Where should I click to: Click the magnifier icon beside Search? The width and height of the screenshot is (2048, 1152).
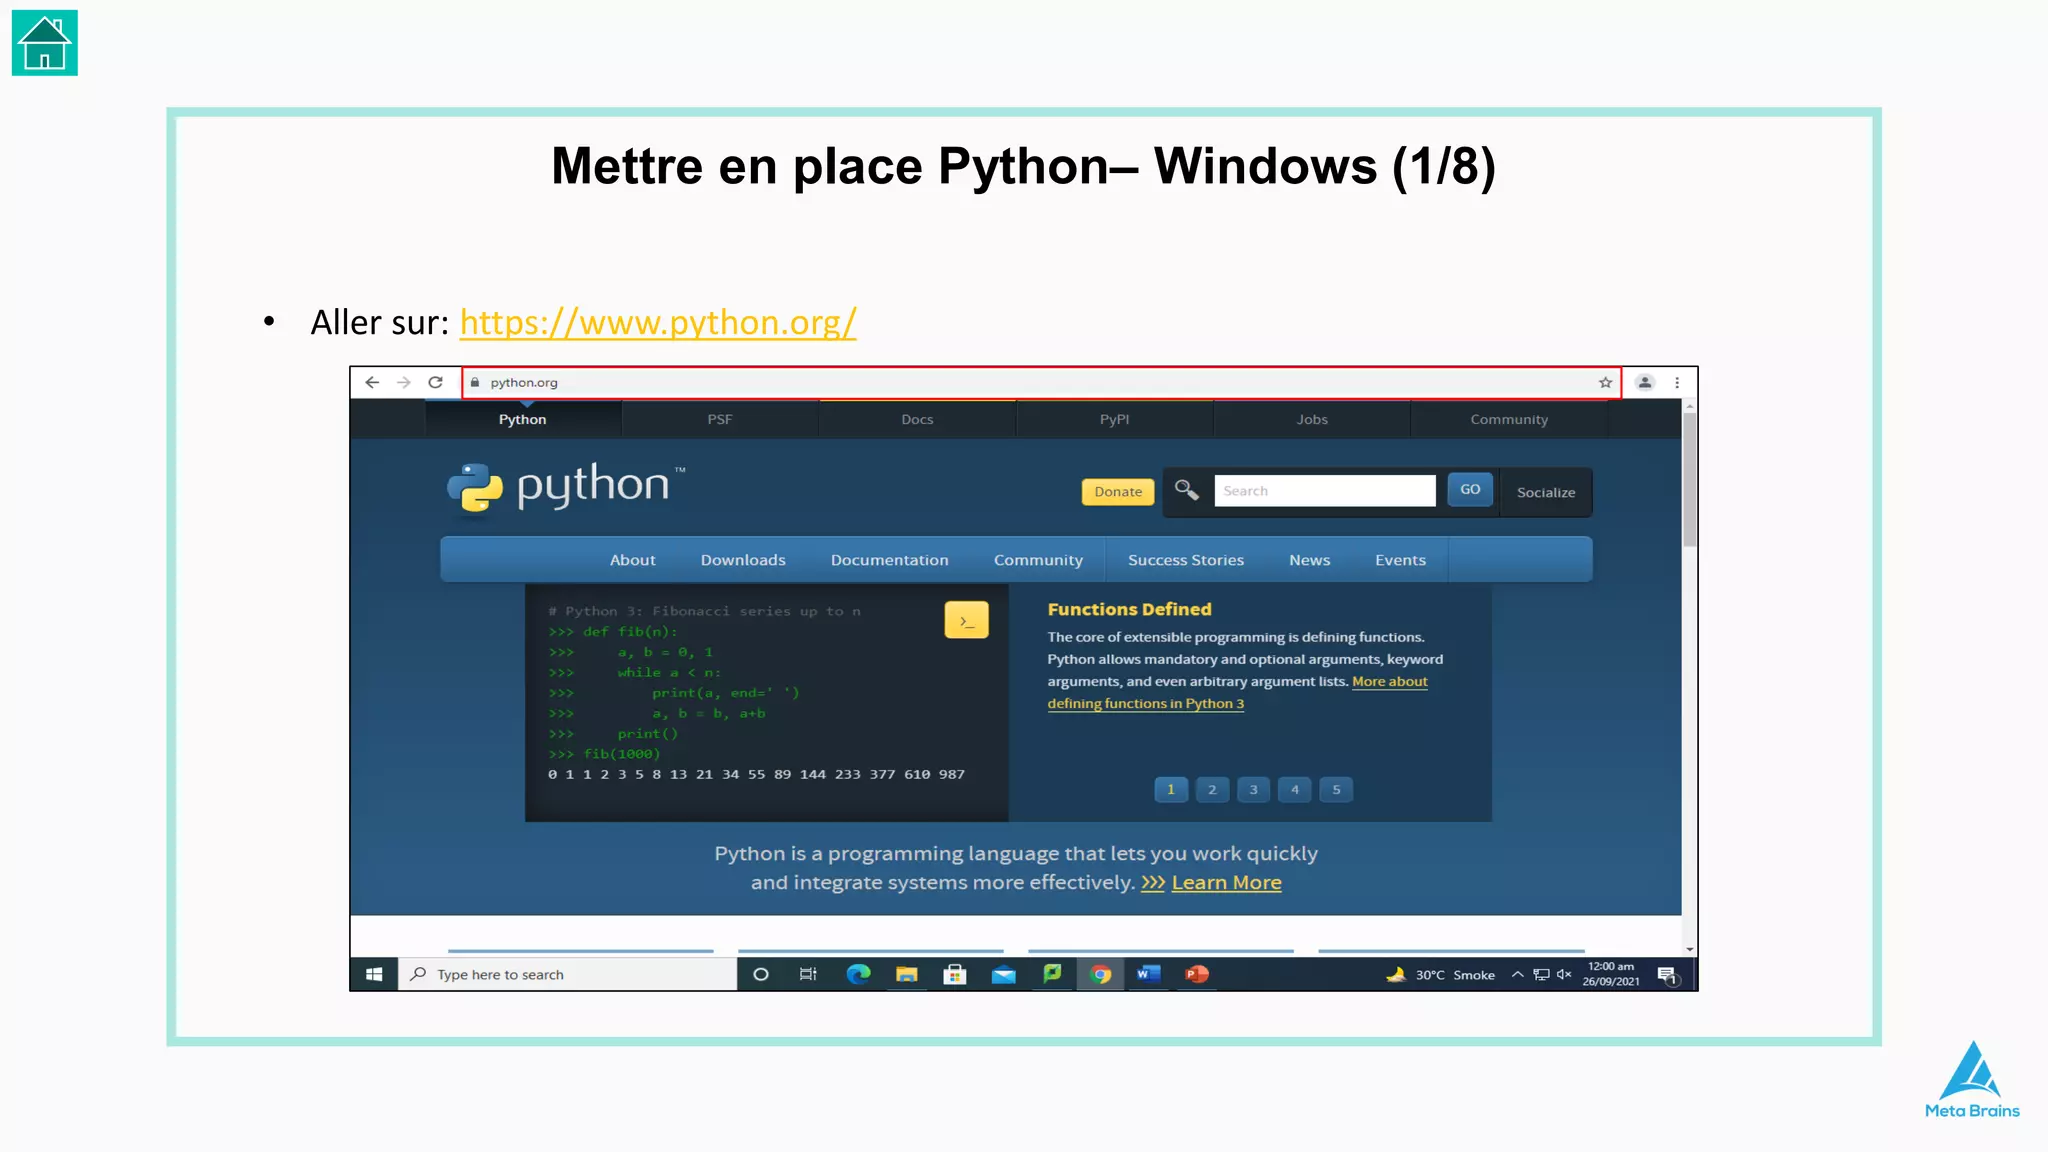(x=1186, y=489)
